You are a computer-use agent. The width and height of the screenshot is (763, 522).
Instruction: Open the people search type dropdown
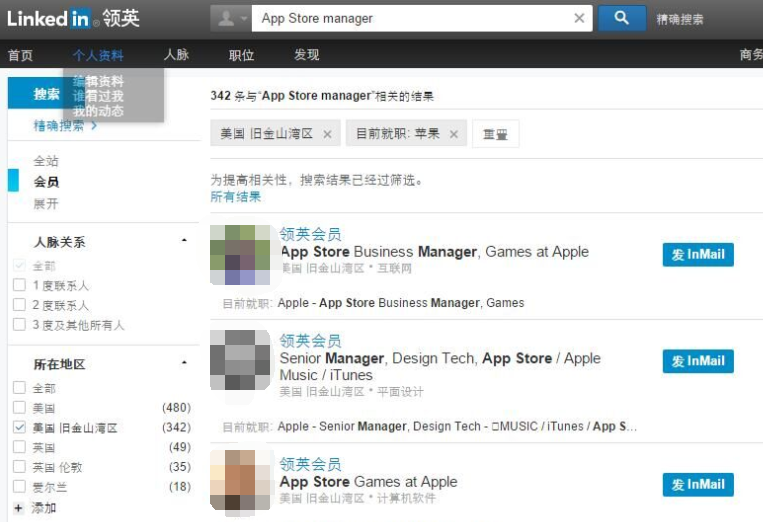pos(230,18)
